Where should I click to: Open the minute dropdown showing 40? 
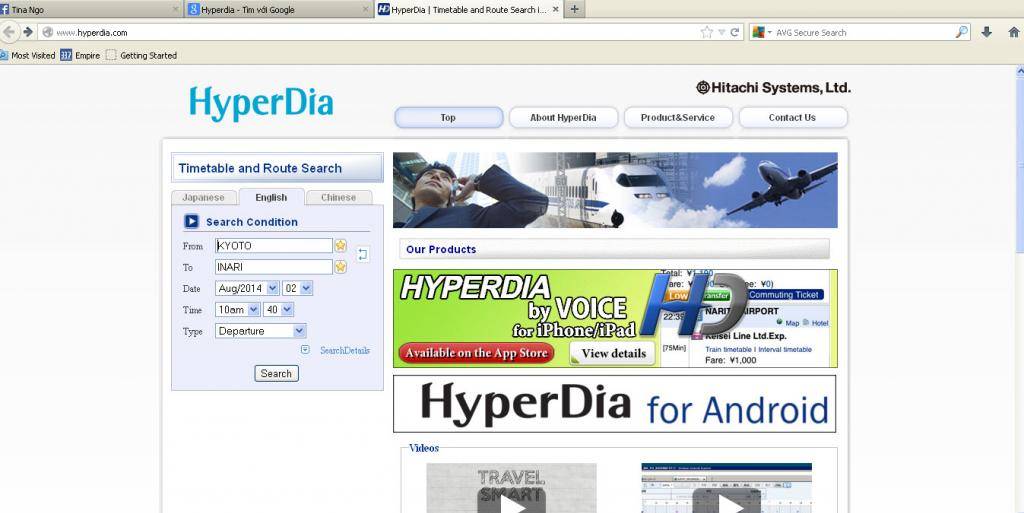(x=278, y=309)
